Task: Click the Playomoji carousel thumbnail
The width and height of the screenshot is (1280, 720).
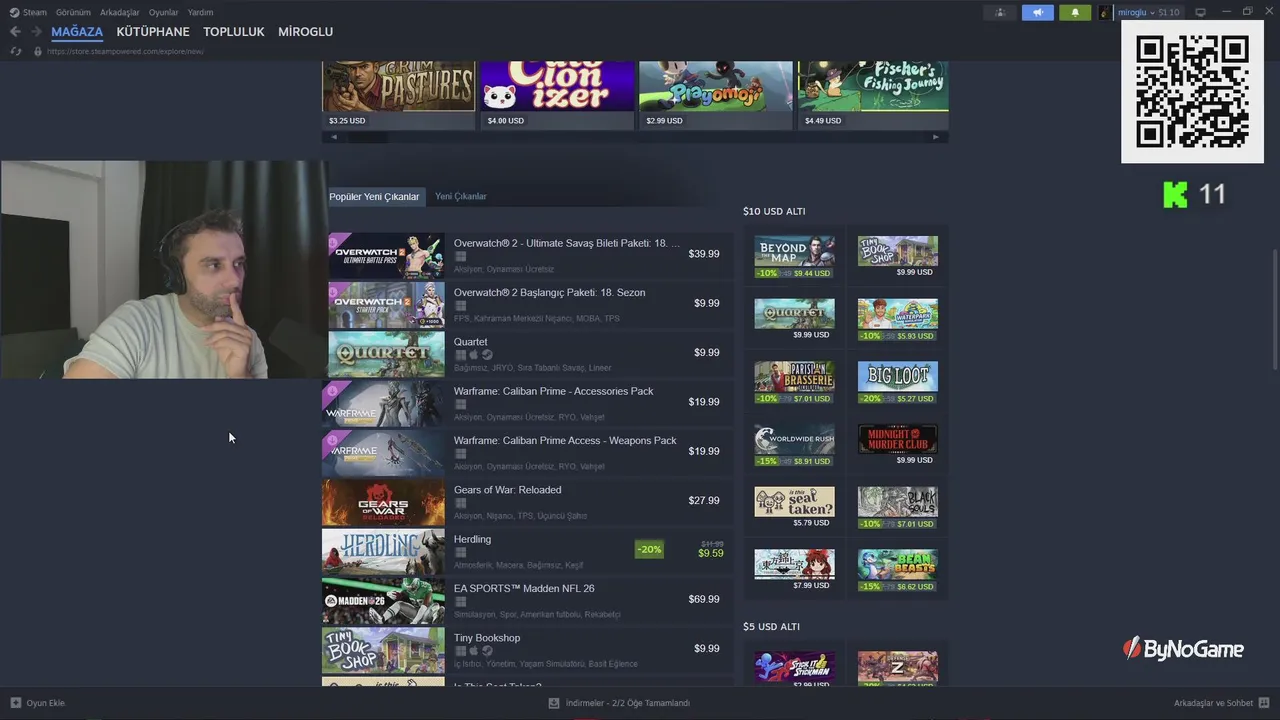Action: tap(715, 86)
